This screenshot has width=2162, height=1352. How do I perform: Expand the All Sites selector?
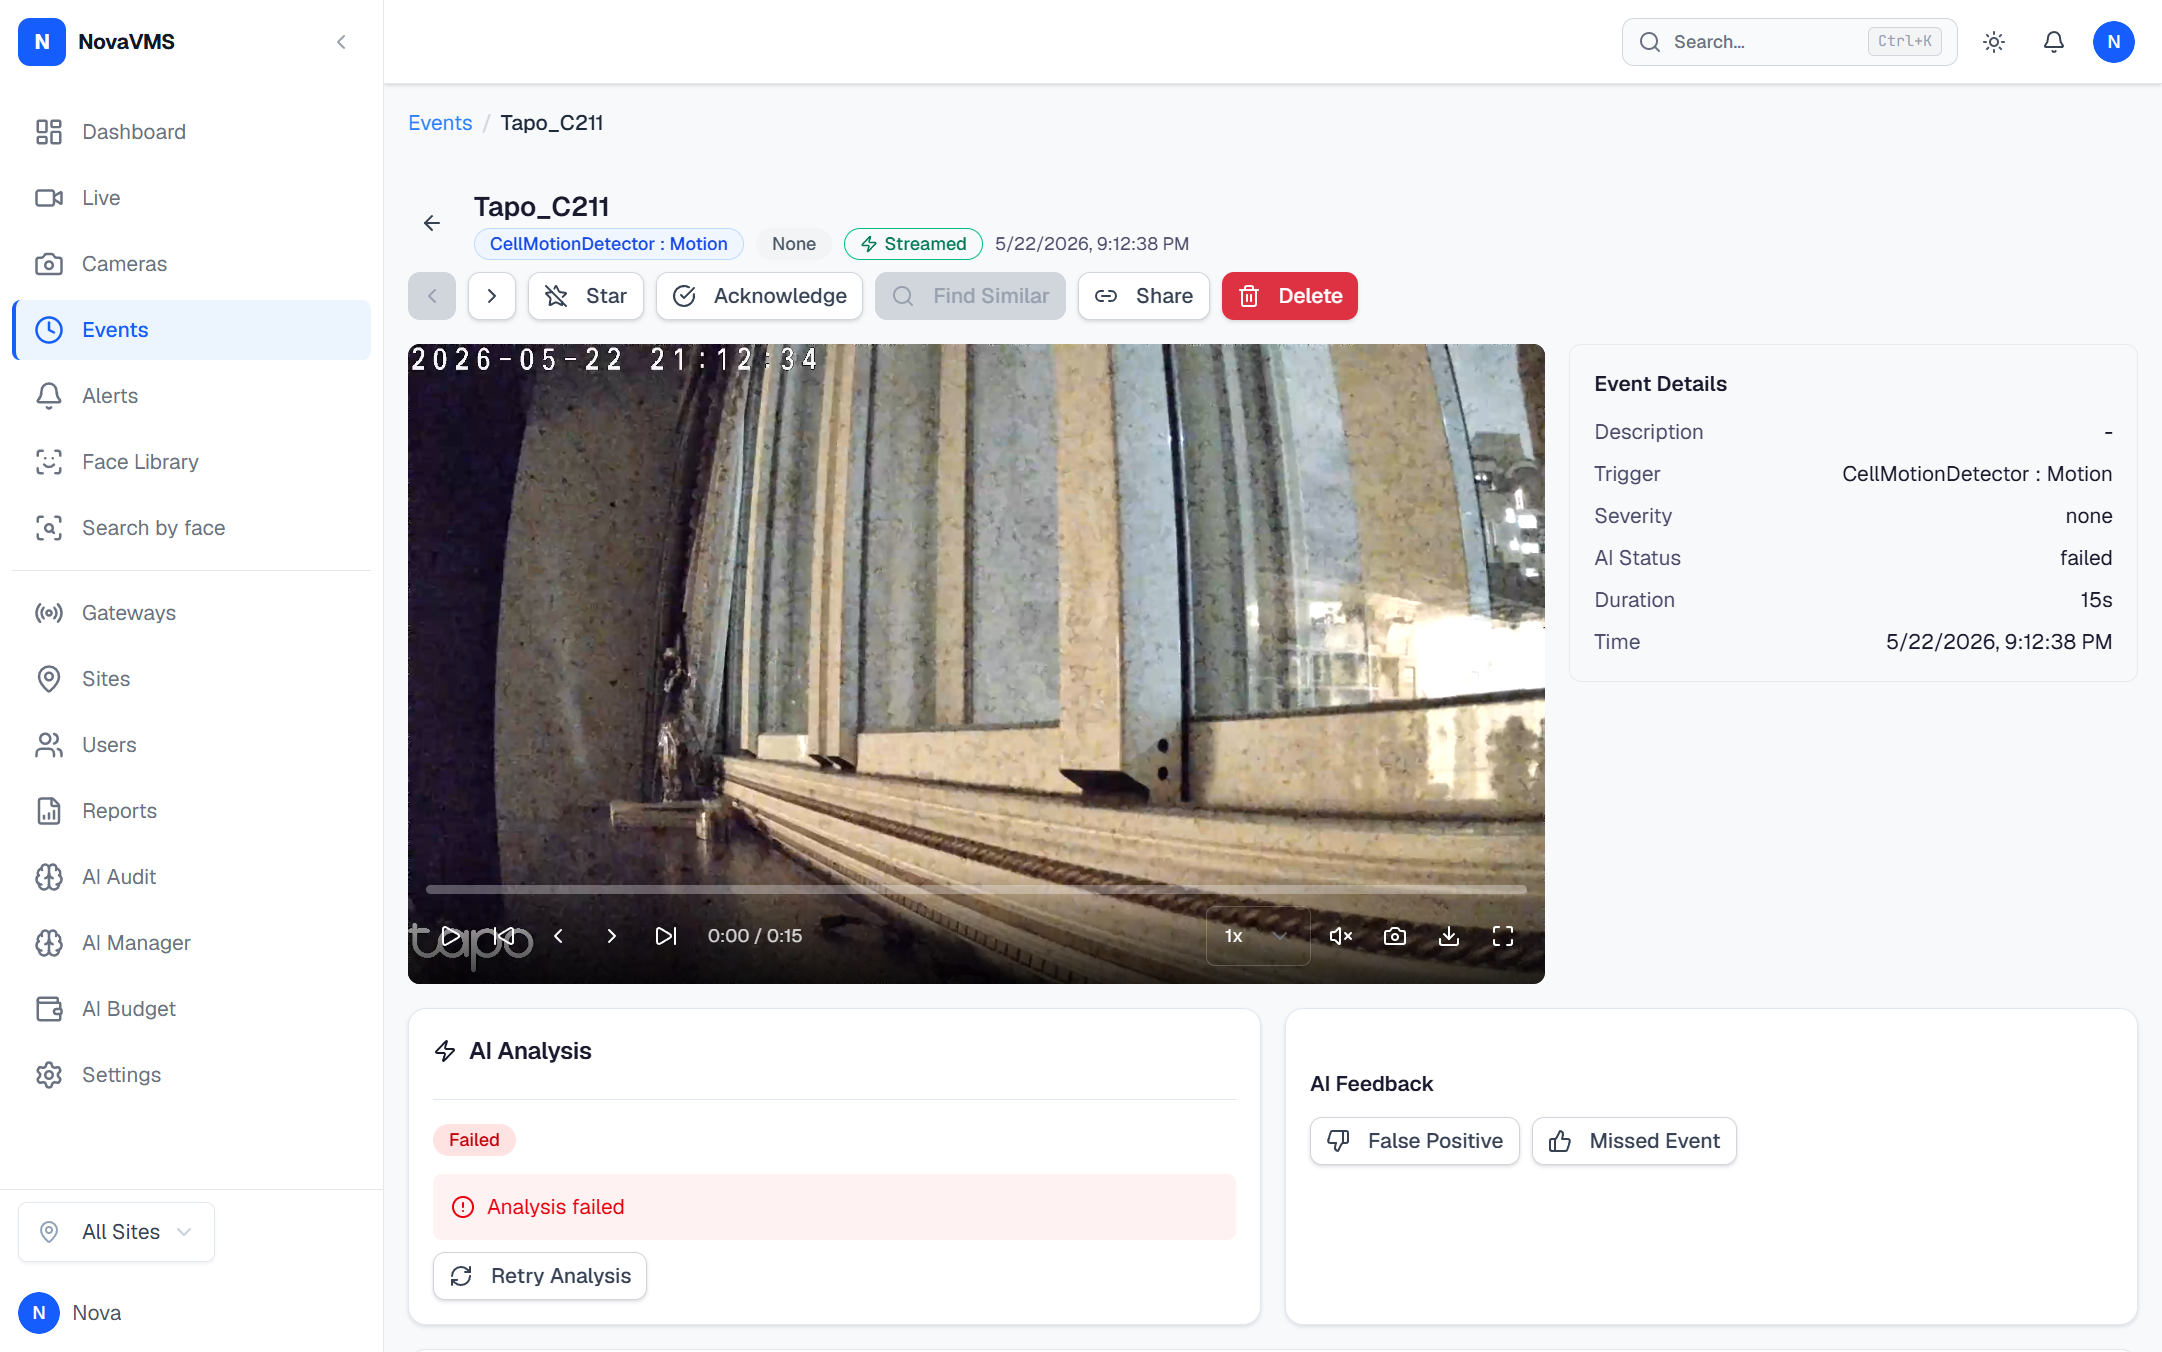click(x=116, y=1232)
